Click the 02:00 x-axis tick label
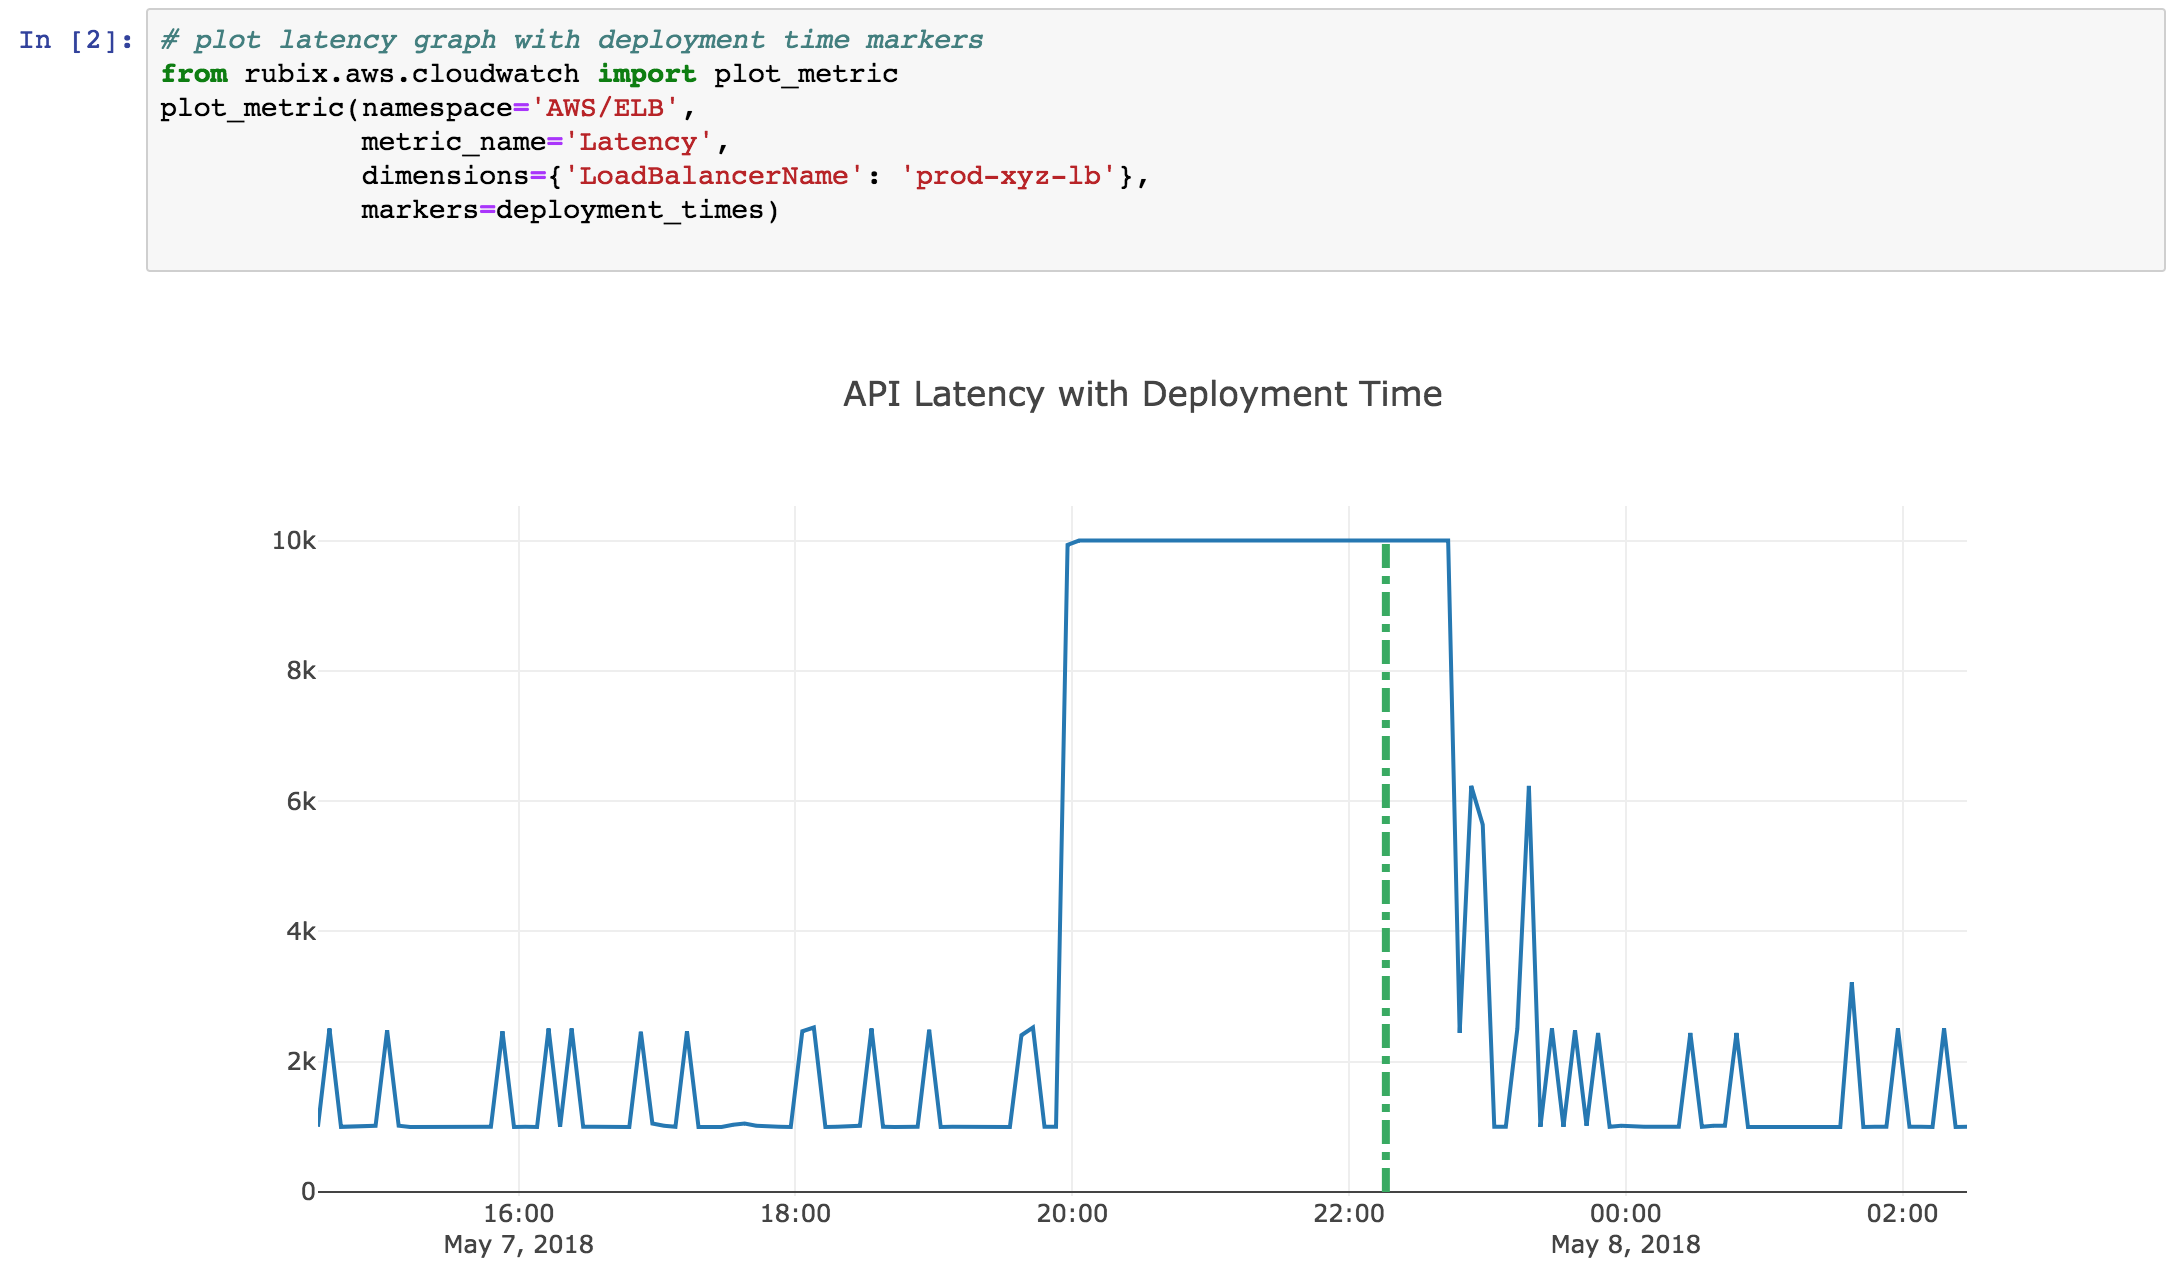The height and width of the screenshot is (1262, 2172). pos(1901,1214)
